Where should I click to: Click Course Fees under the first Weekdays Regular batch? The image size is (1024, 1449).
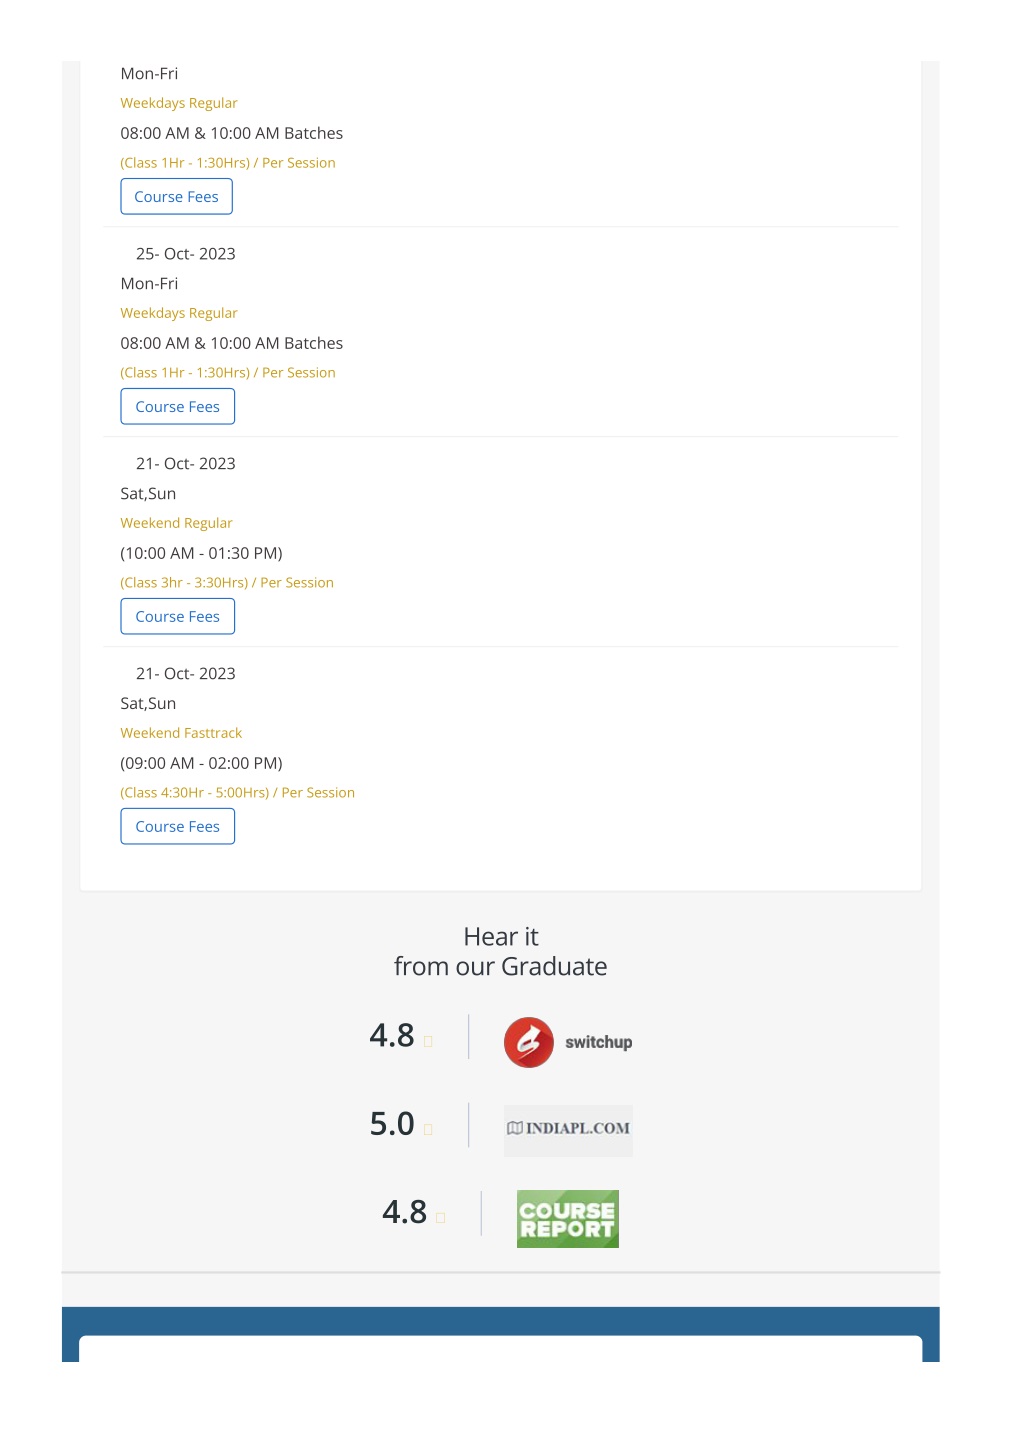click(177, 196)
